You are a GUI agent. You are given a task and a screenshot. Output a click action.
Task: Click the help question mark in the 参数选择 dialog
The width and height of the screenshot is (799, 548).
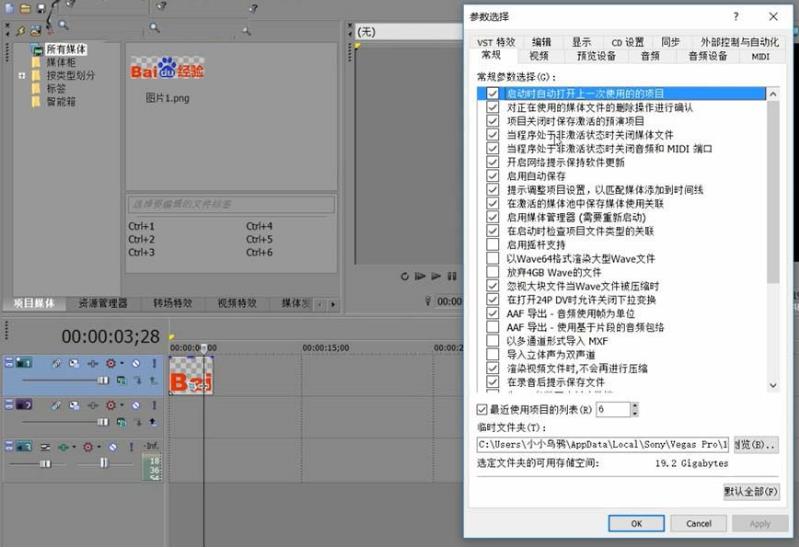(735, 16)
